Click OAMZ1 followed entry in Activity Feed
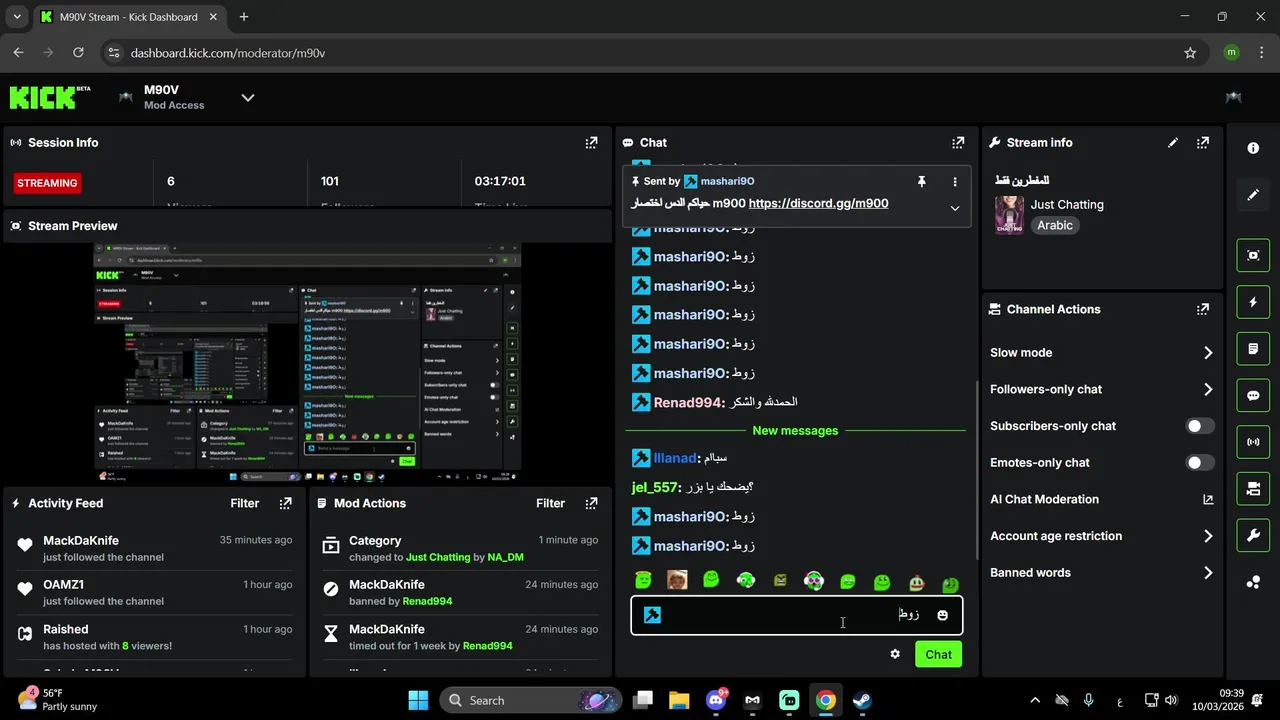 [x=154, y=592]
